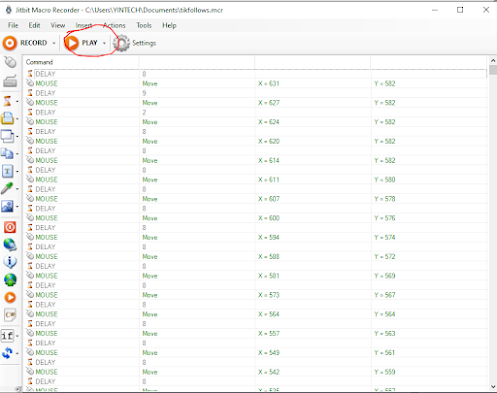Click the color picker eyedropper icon

pos(7,189)
